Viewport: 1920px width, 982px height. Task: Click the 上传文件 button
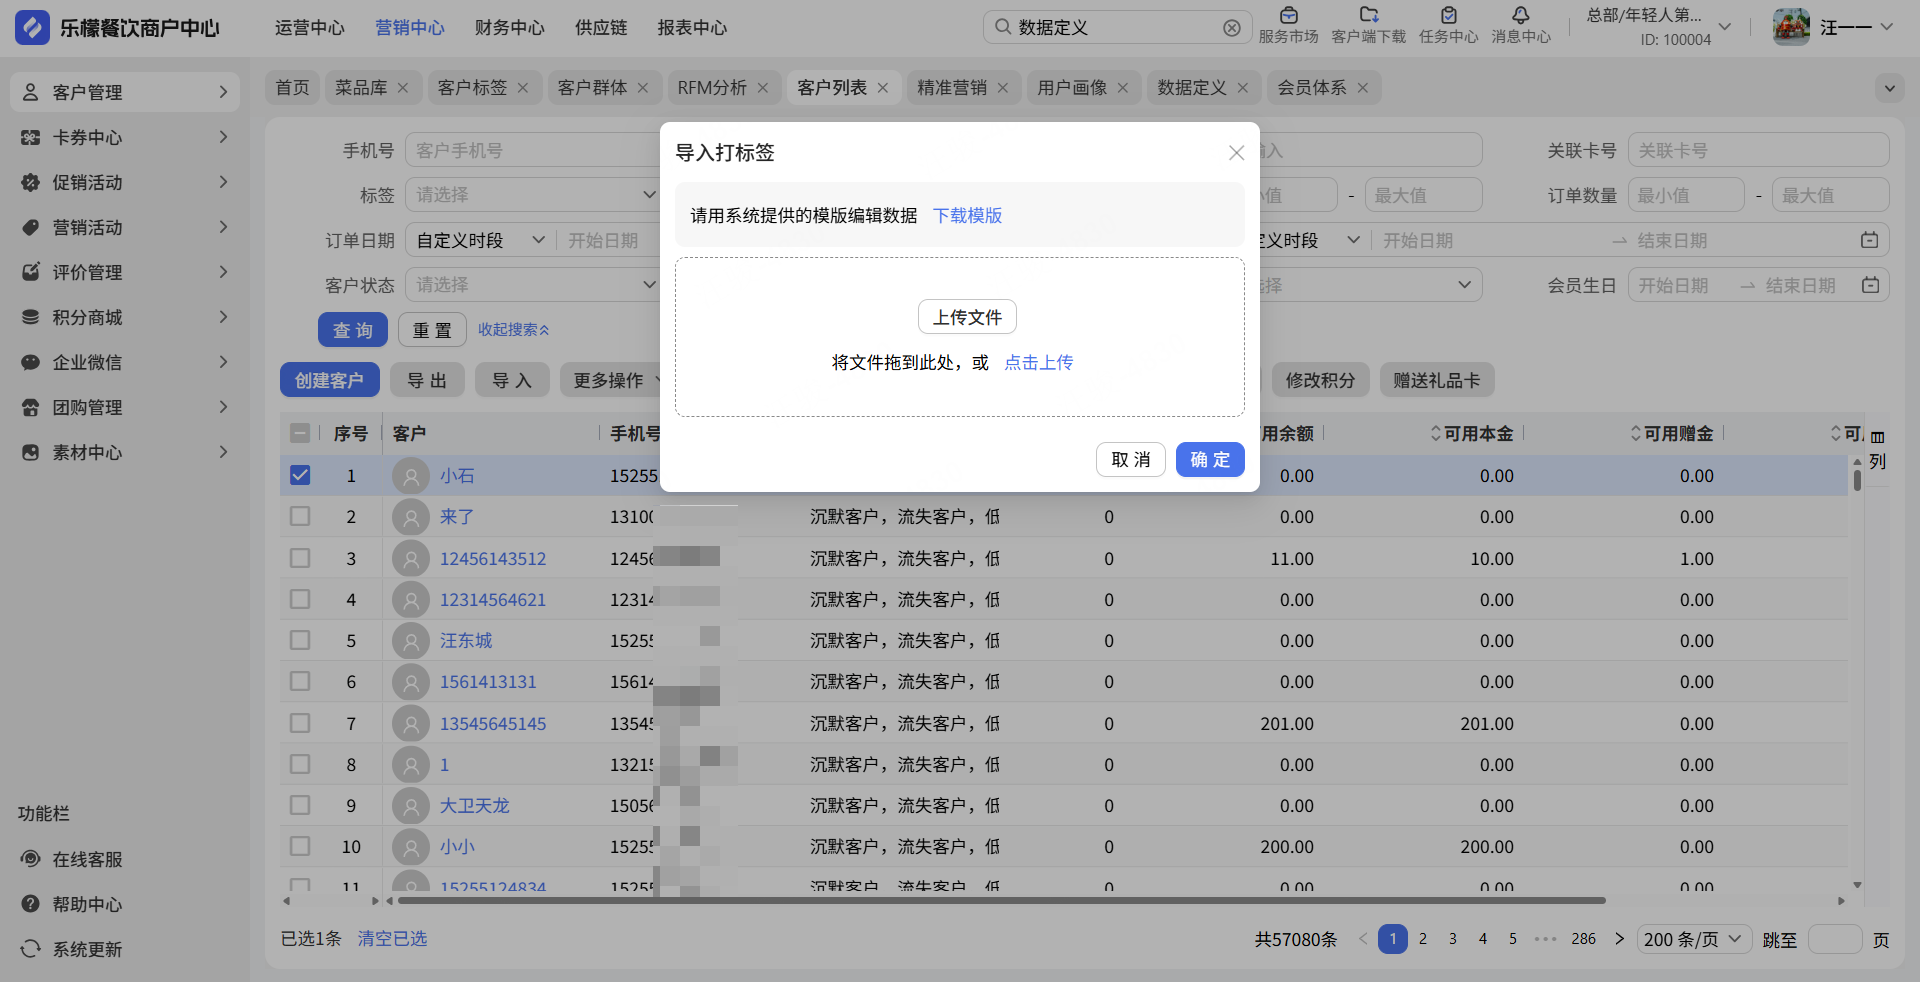pos(967,317)
